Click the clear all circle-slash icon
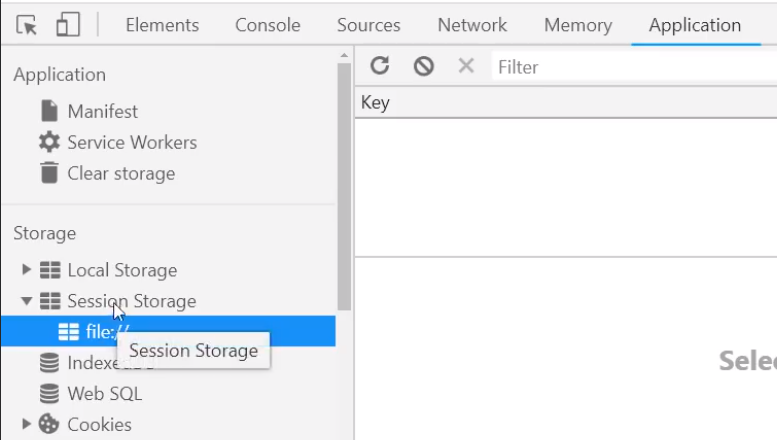The width and height of the screenshot is (777, 440). pos(424,66)
